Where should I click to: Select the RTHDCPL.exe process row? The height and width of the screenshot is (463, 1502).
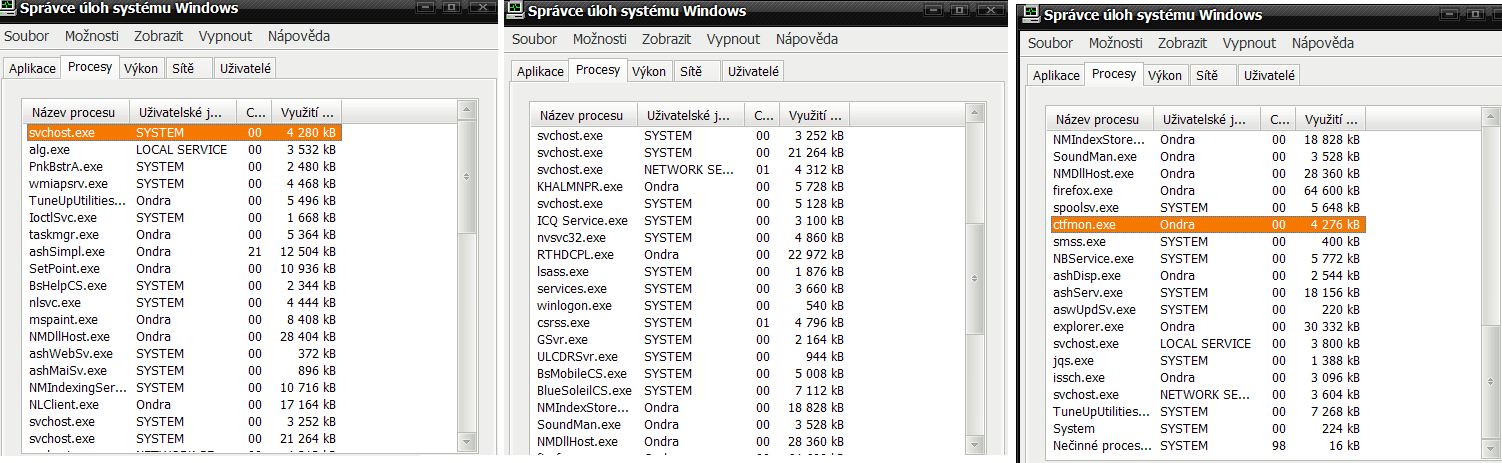coord(692,254)
